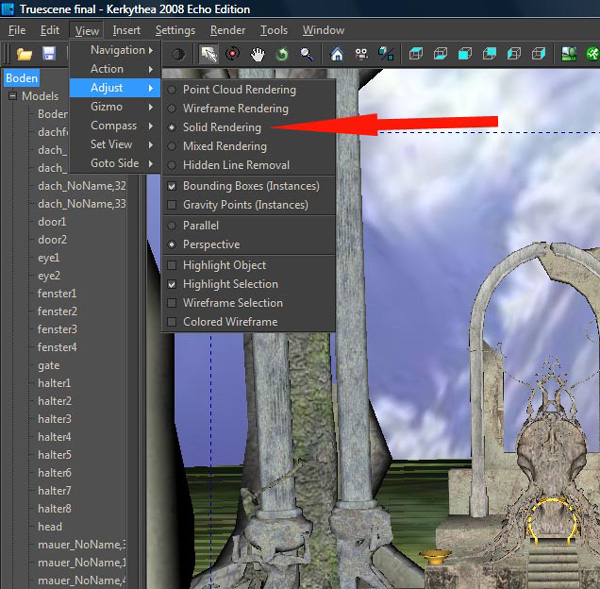Select door2 in the model tree
Screen dimensions: 600x589
click(52, 240)
